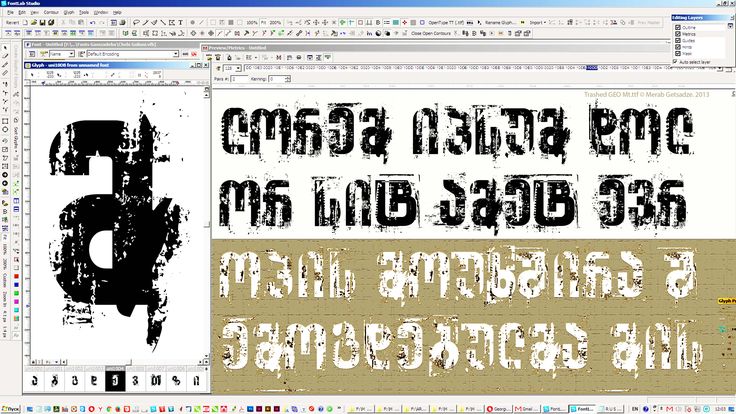Toggle the Guides layer checkbox

pyautogui.click(x=678, y=40)
